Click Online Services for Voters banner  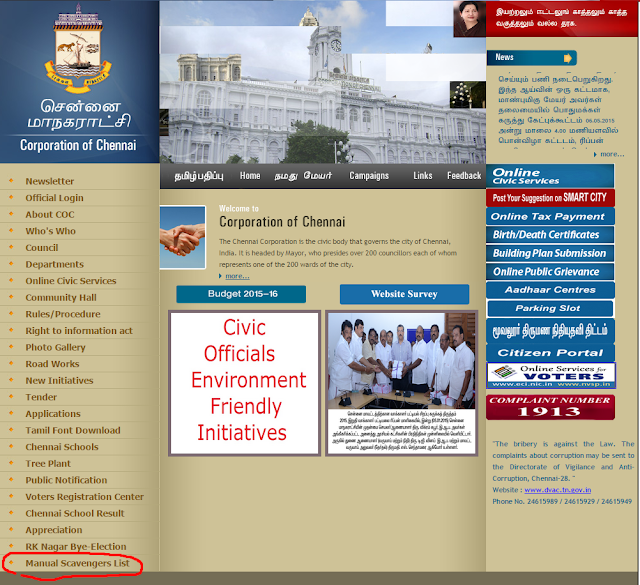click(x=551, y=376)
